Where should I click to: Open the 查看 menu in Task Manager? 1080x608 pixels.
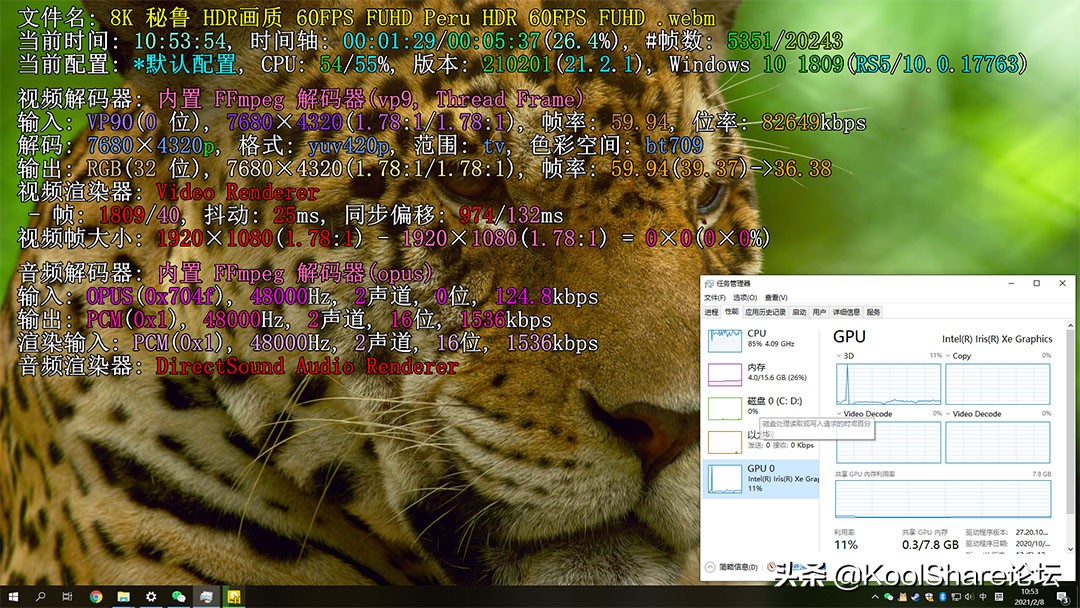coord(777,297)
